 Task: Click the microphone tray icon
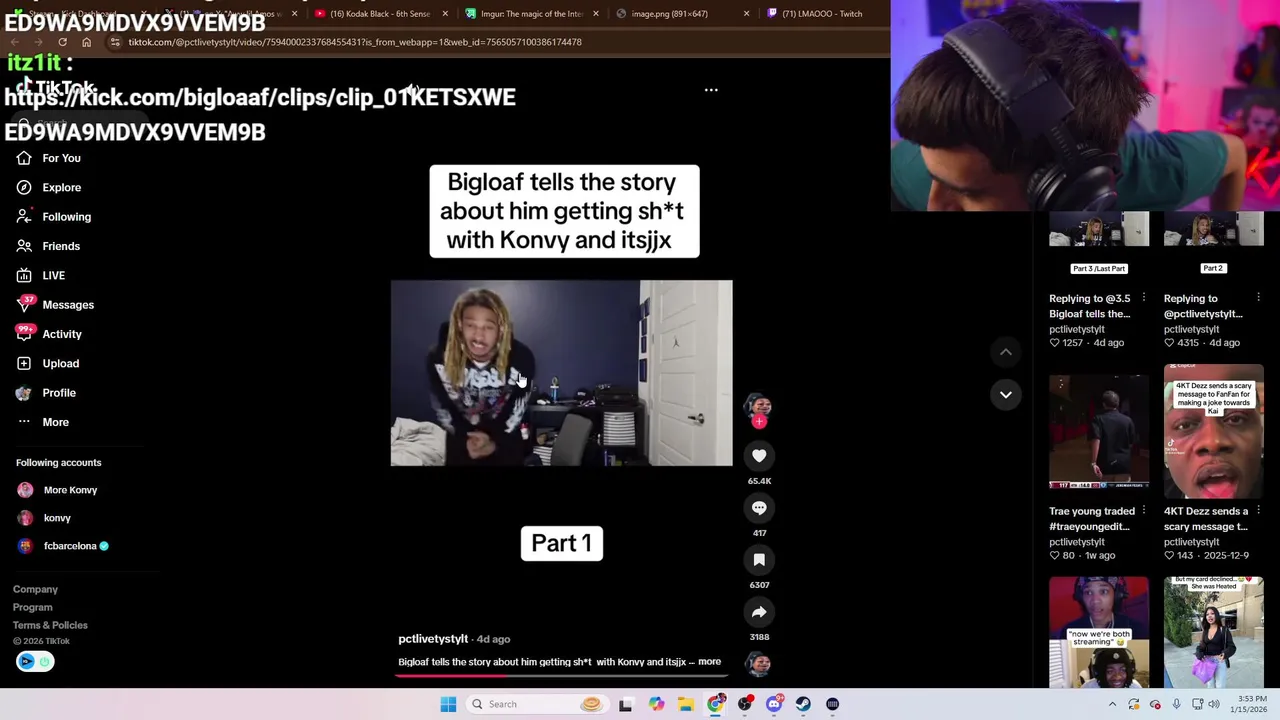[1176, 704]
